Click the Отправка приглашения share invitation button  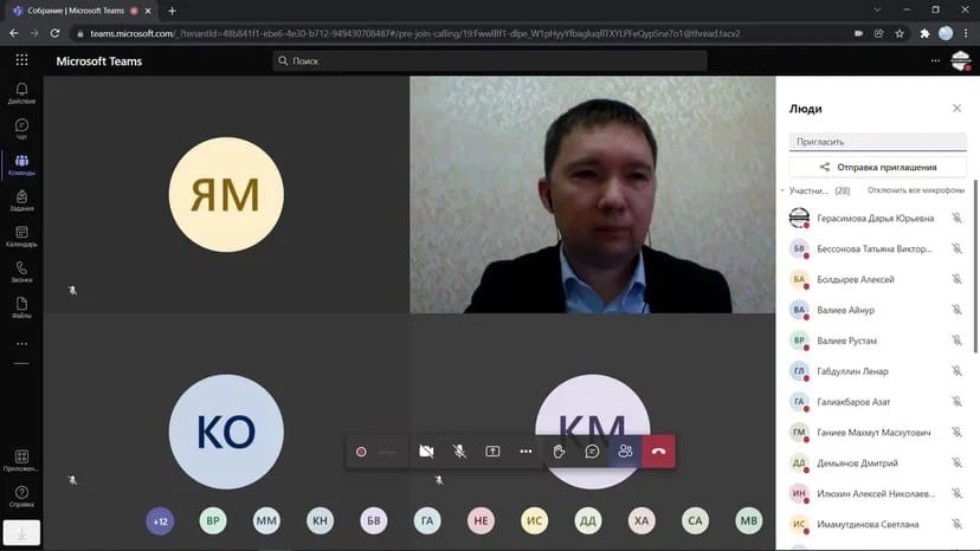pyautogui.click(x=877, y=167)
